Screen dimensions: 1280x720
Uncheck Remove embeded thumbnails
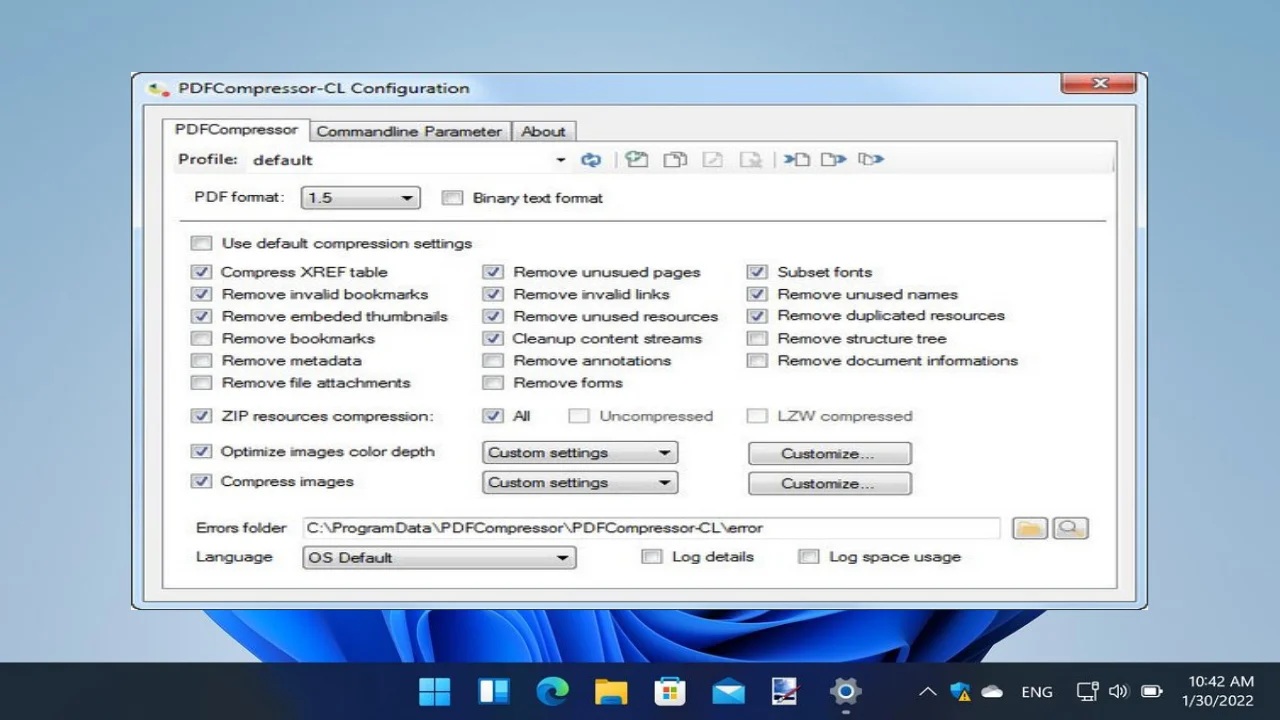pyautogui.click(x=202, y=316)
